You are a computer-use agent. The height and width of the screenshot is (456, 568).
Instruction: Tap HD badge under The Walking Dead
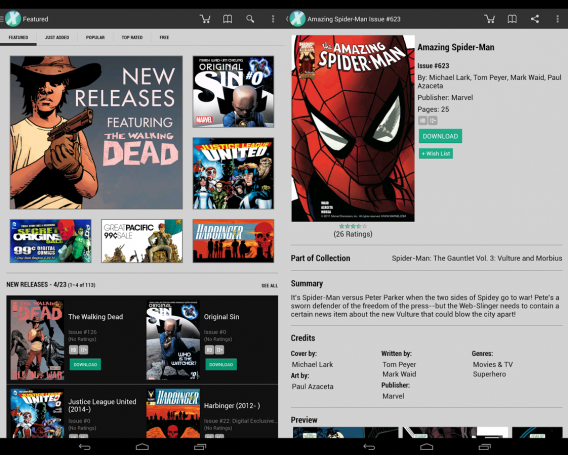point(73,350)
